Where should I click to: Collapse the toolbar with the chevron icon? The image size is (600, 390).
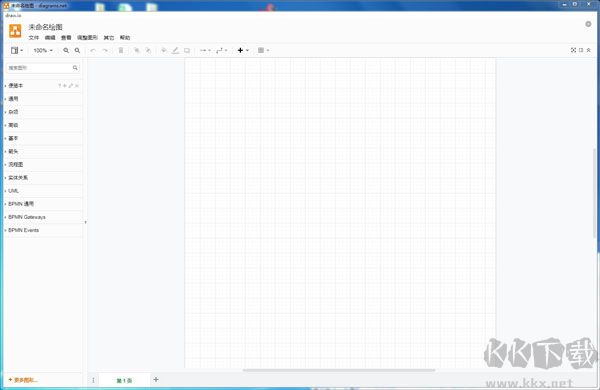589,50
